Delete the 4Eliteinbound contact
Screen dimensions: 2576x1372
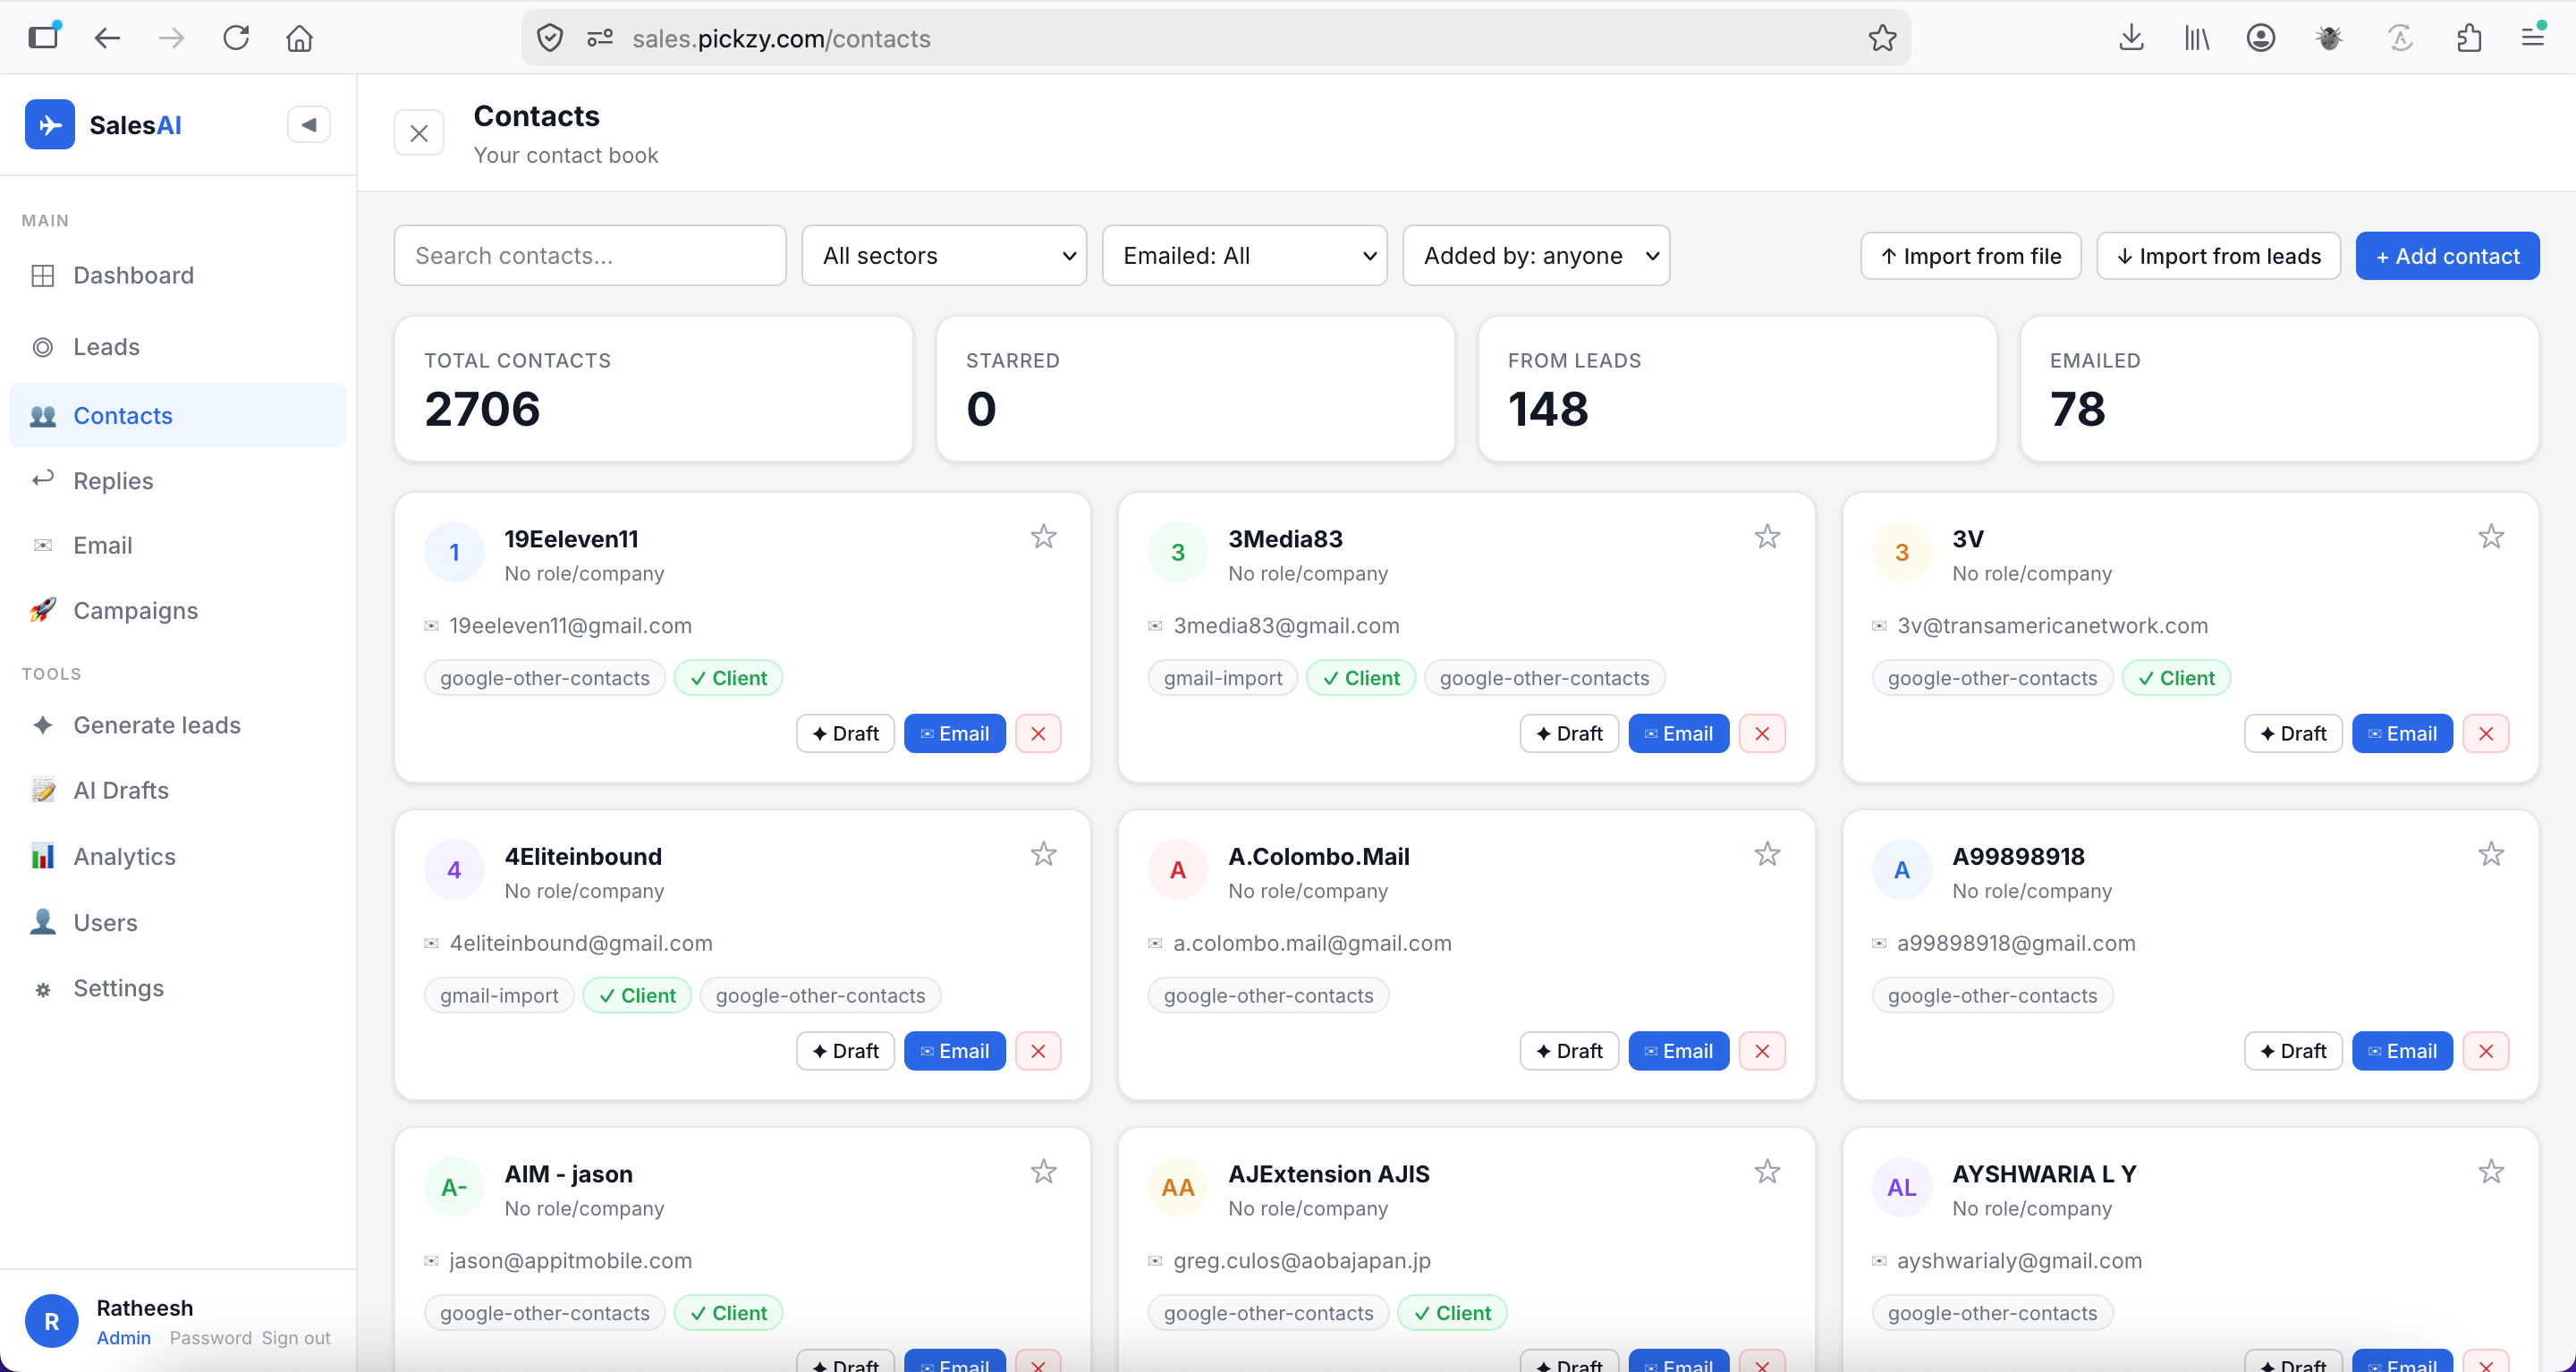[x=1038, y=1051]
